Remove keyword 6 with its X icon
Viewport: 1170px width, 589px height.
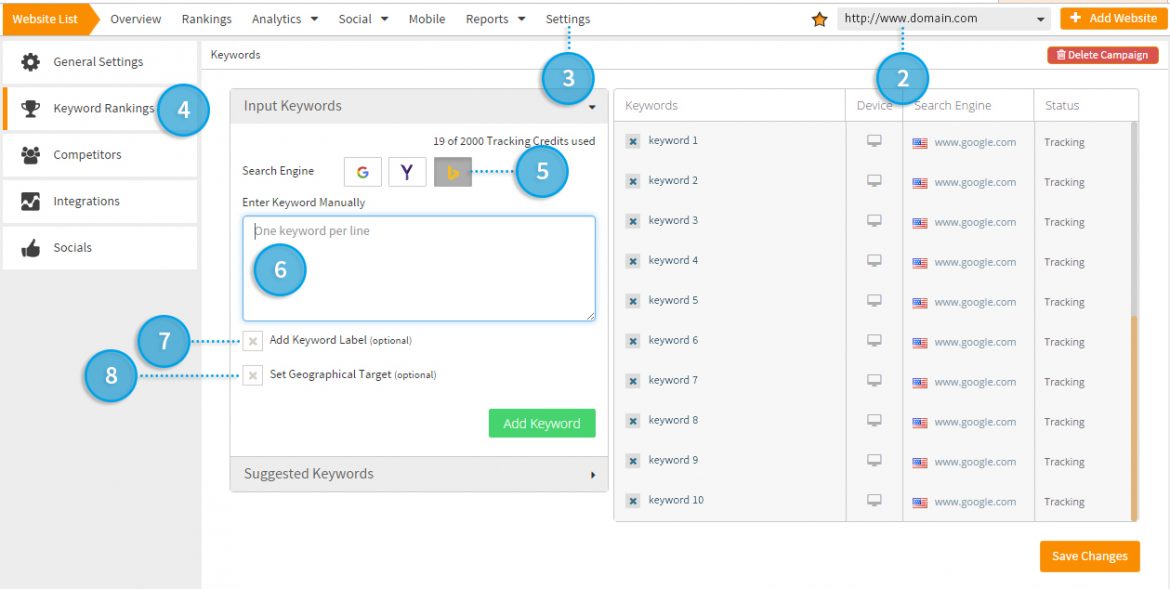[x=633, y=341]
